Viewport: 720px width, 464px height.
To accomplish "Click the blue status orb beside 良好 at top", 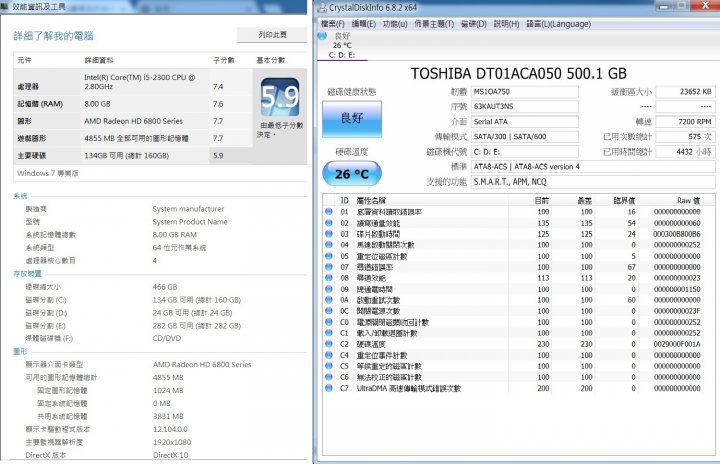I will 322,36.
